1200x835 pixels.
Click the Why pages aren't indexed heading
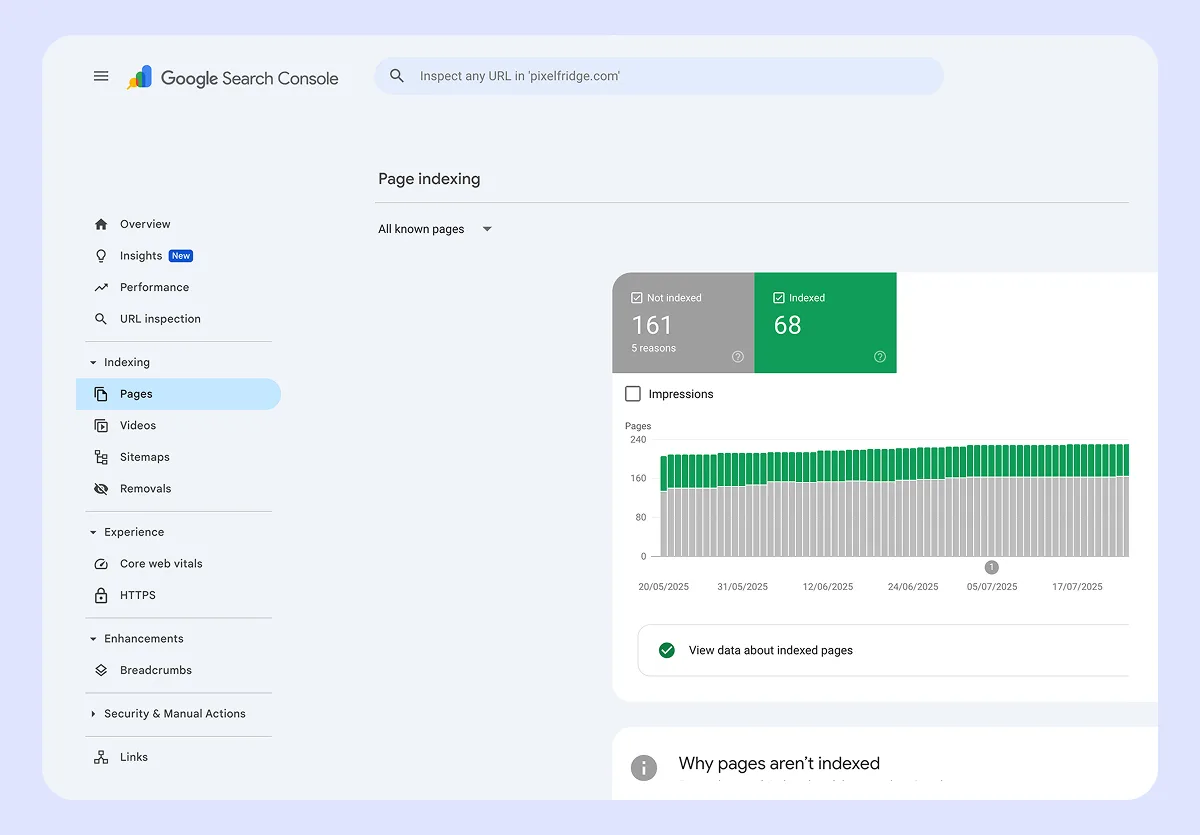tap(779, 764)
